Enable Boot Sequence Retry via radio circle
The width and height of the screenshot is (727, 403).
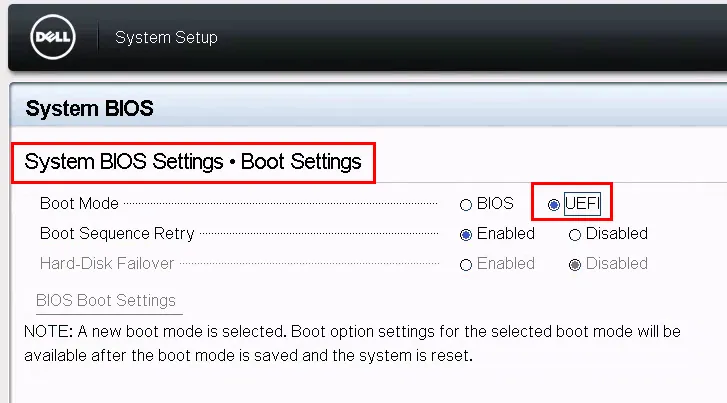pyautogui.click(x=466, y=235)
